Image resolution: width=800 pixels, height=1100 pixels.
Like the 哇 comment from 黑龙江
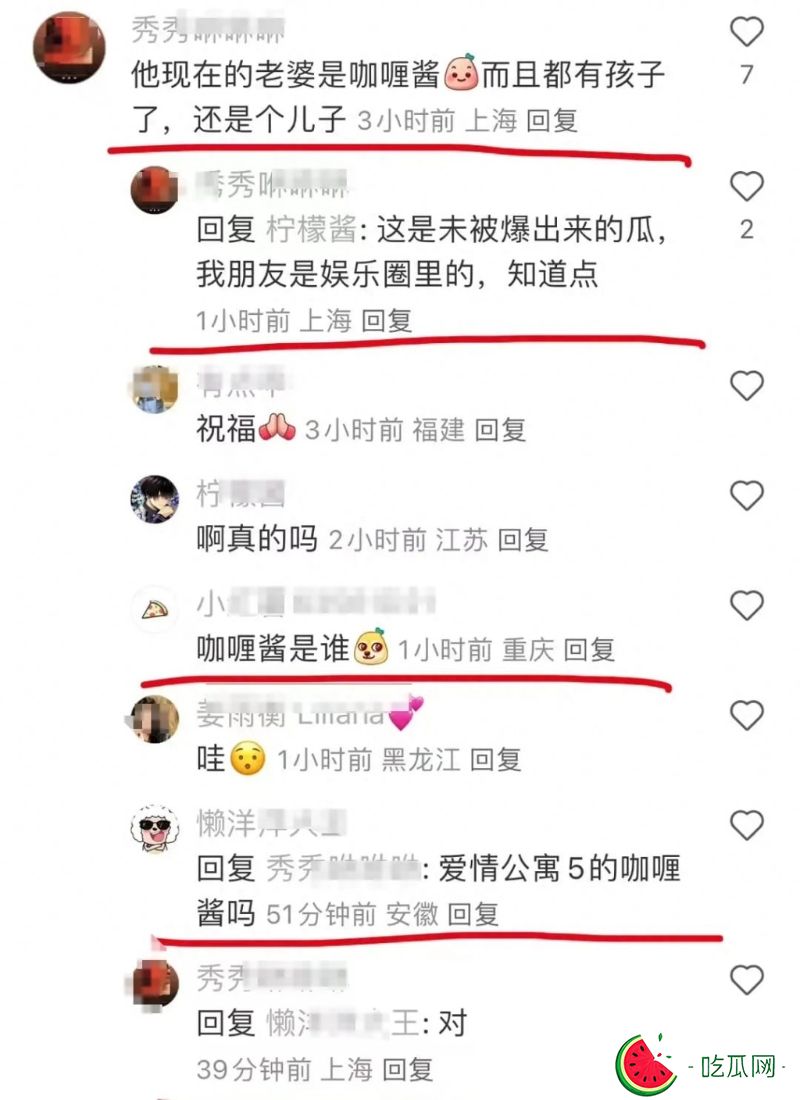747,716
